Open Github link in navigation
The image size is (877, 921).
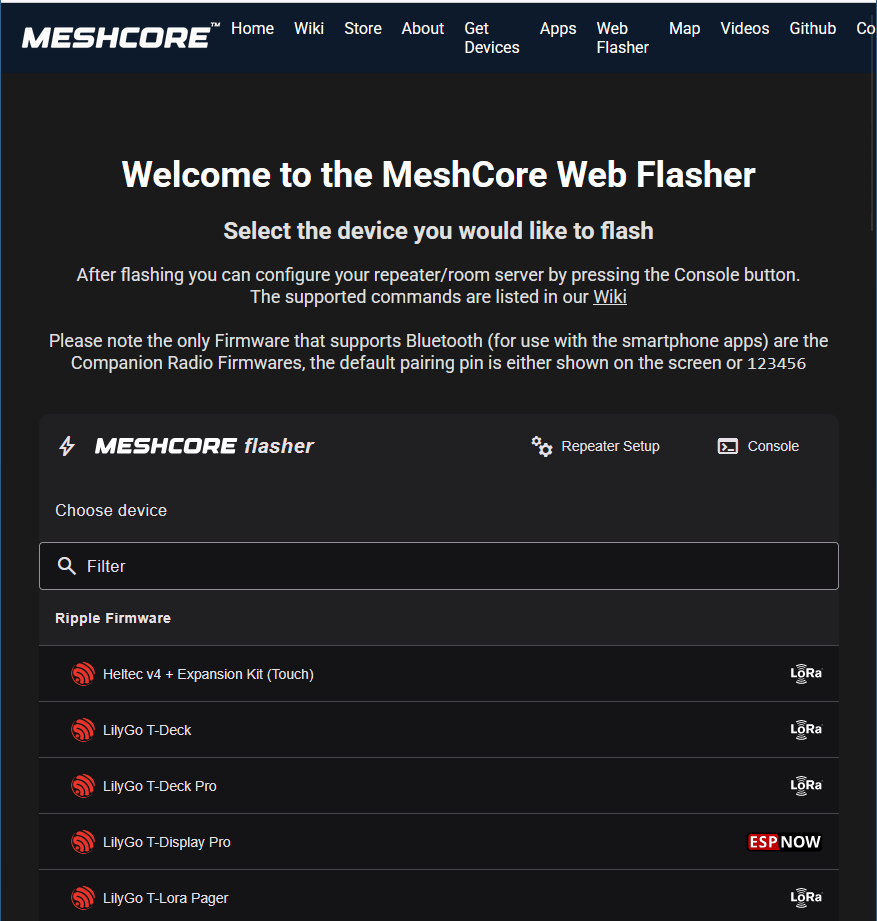click(812, 28)
